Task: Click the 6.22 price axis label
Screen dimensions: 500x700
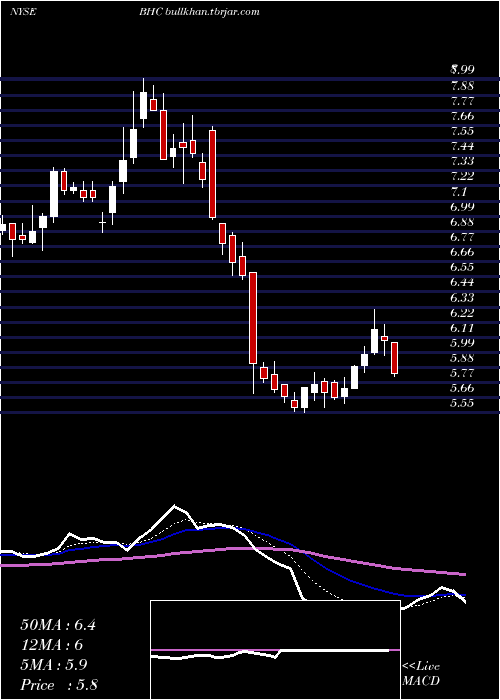Action: tap(462, 312)
